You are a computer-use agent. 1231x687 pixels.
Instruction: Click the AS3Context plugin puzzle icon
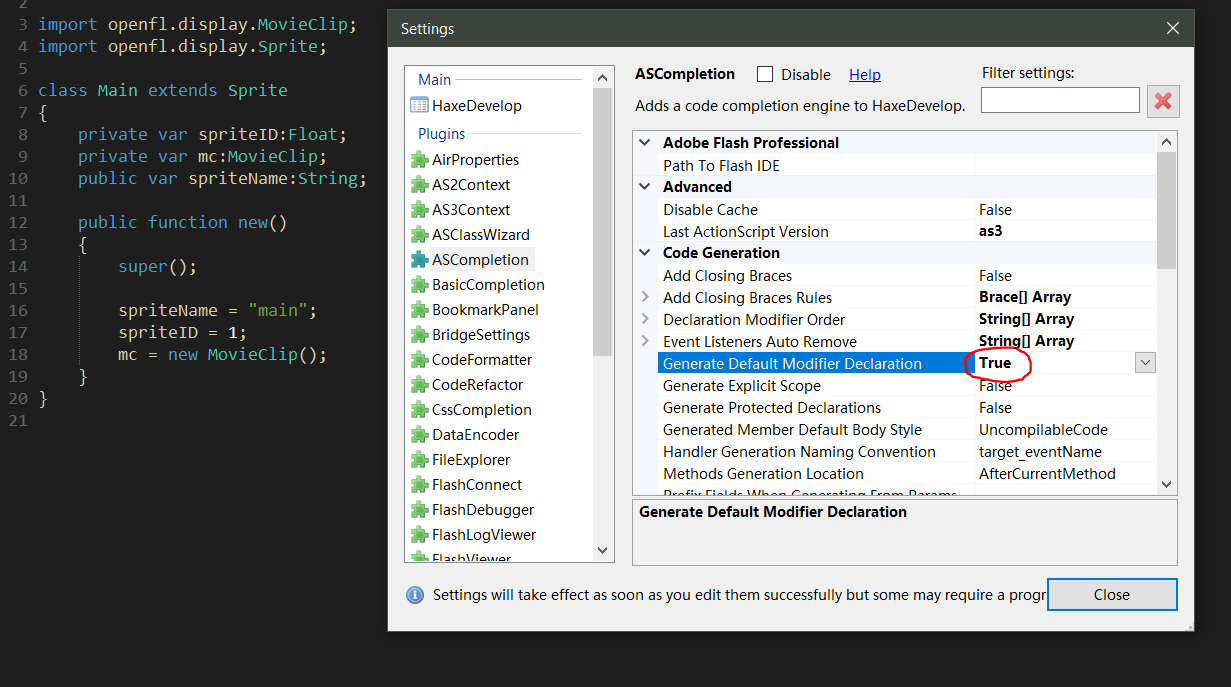click(x=419, y=210)
